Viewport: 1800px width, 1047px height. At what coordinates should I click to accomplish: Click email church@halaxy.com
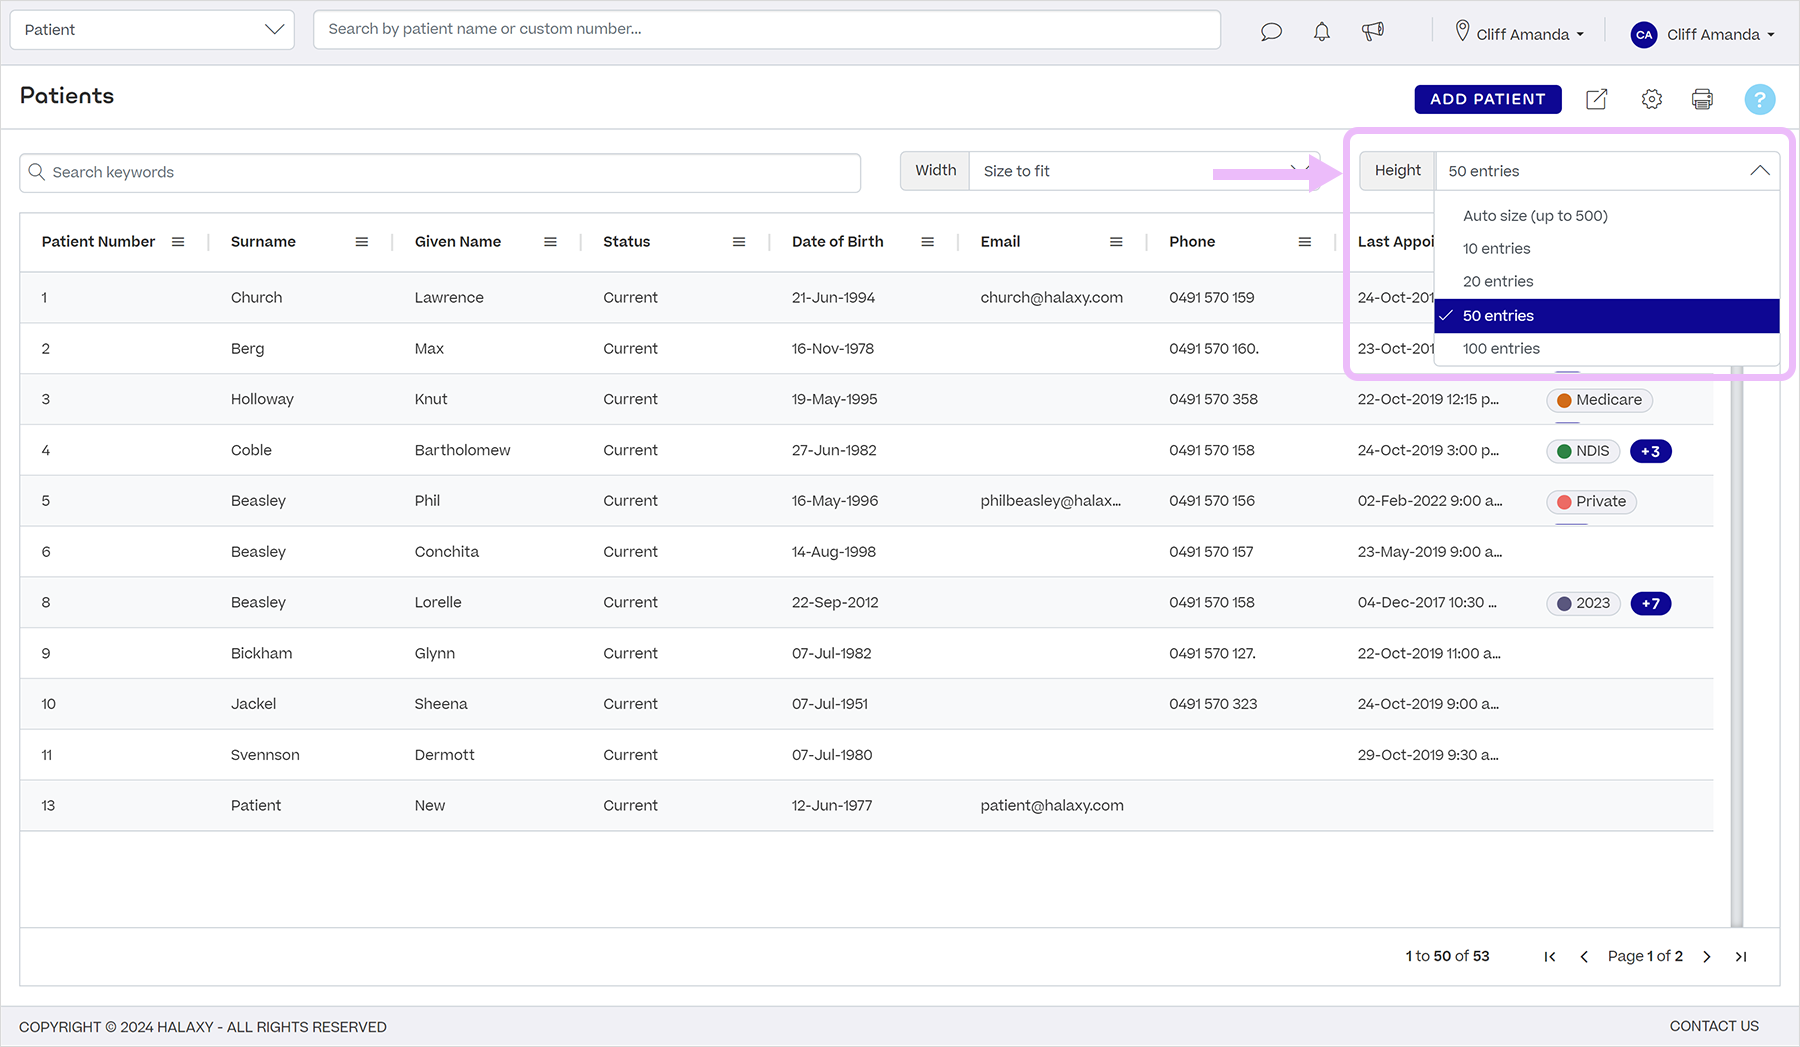[x=1052, y=298]
